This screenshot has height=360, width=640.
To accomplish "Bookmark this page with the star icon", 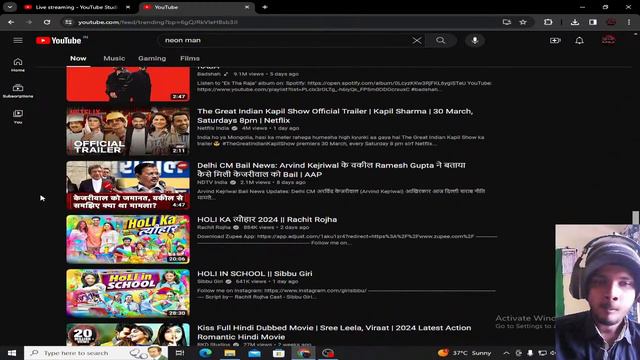I will click(523, 22).
